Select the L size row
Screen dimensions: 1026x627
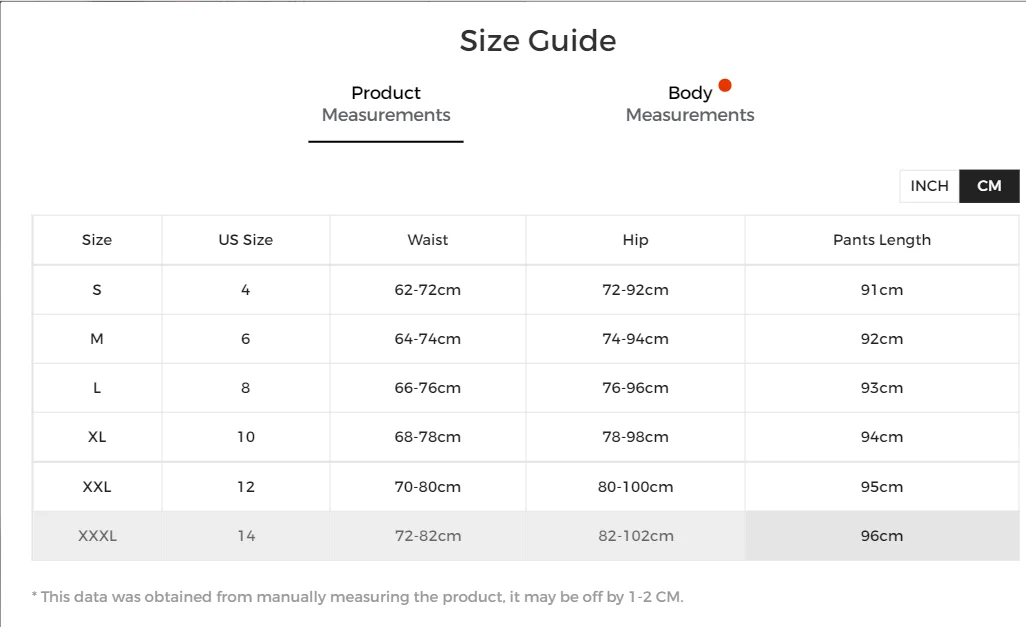click(x=97, y=388)
